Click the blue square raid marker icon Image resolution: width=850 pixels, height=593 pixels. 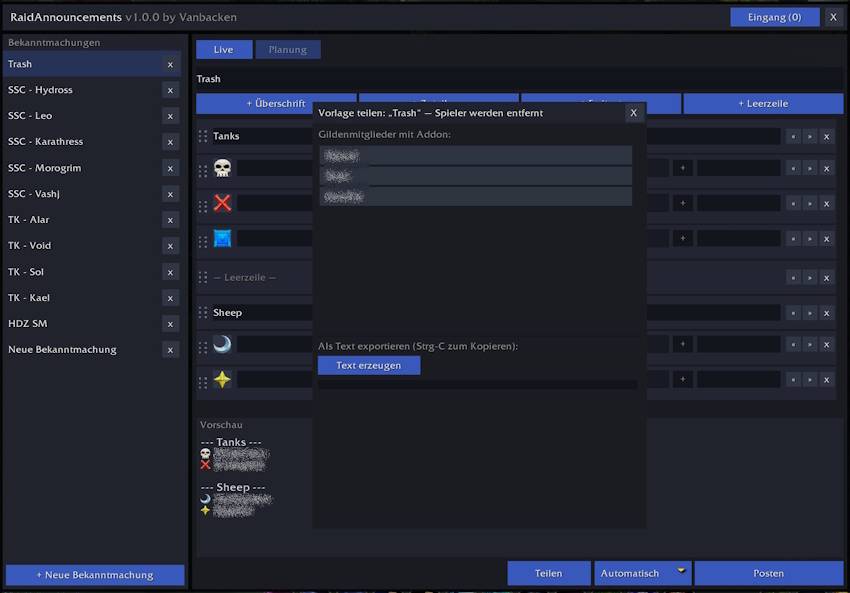[x=222, y=239]
